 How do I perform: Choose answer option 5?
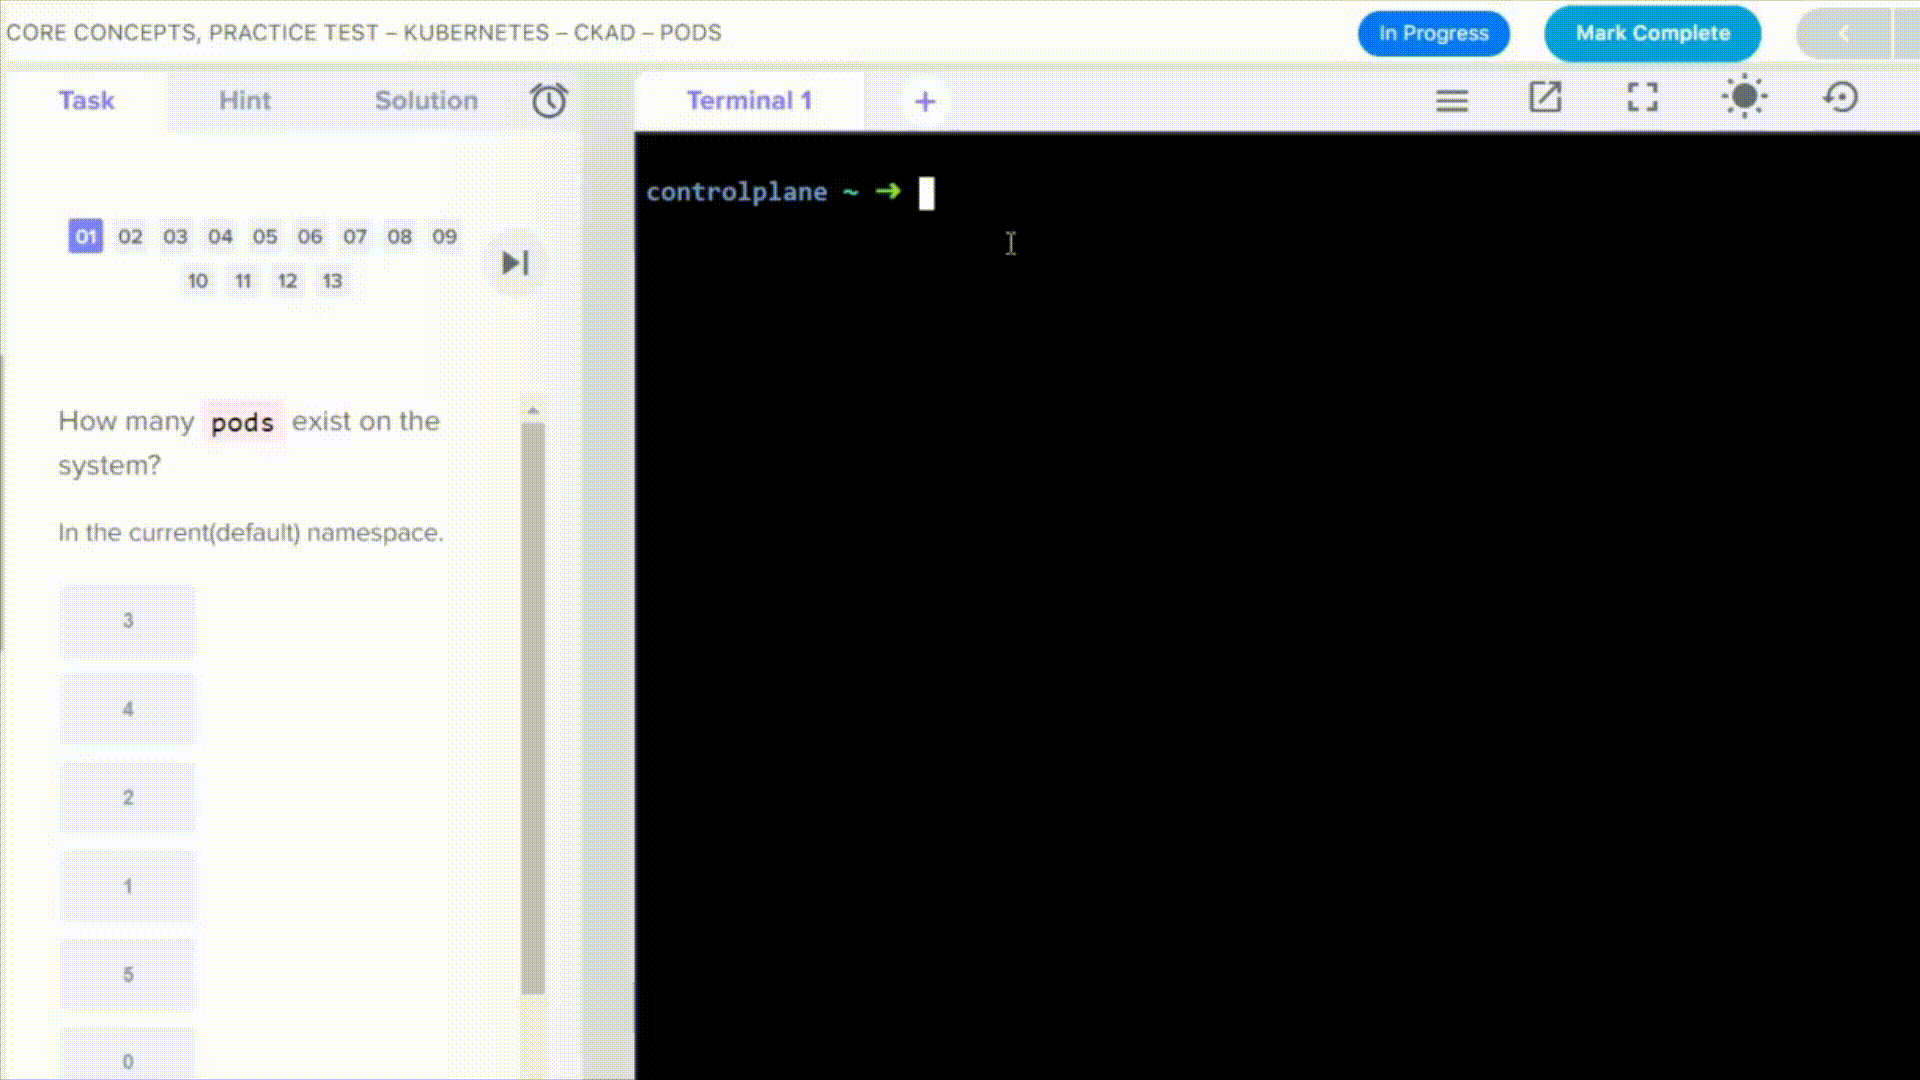128,974
